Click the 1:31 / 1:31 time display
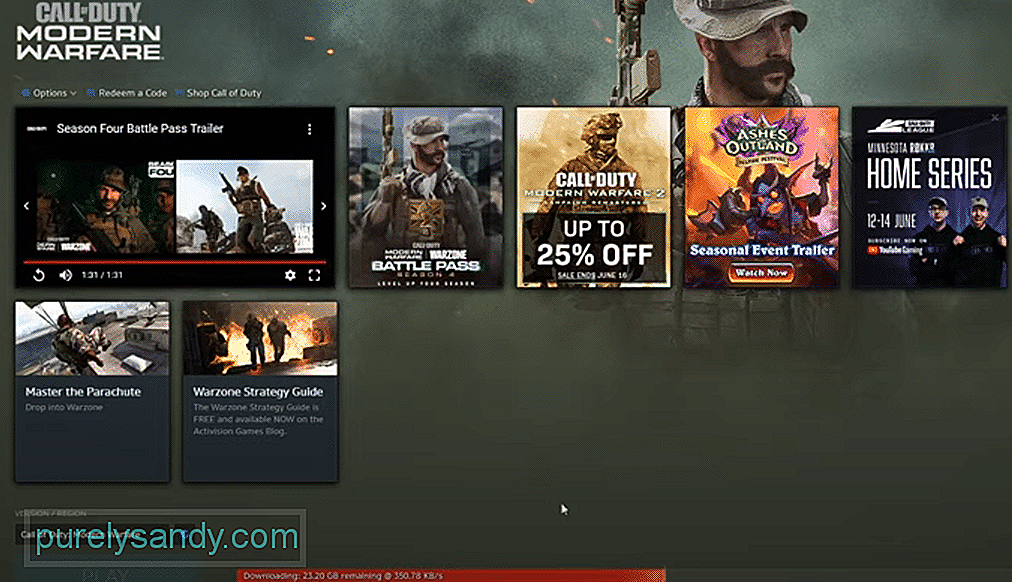This screenshot has width=1012, height=582. (x=102, y=275)
